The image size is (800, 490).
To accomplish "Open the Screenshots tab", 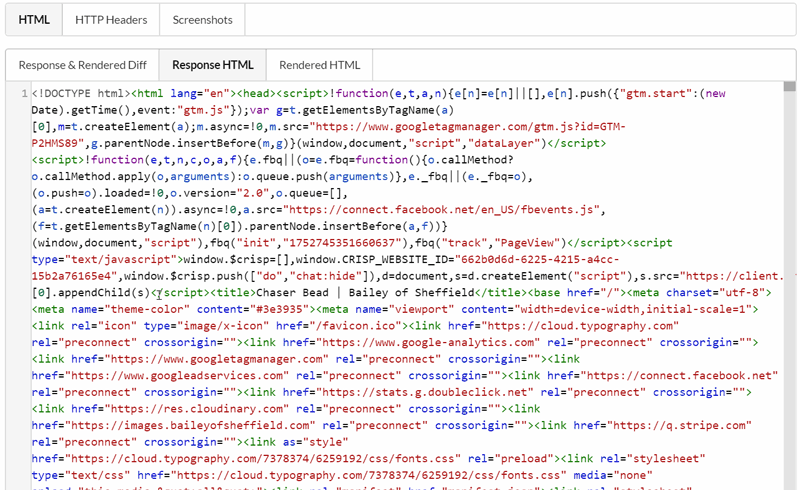I will click(203, 20).
